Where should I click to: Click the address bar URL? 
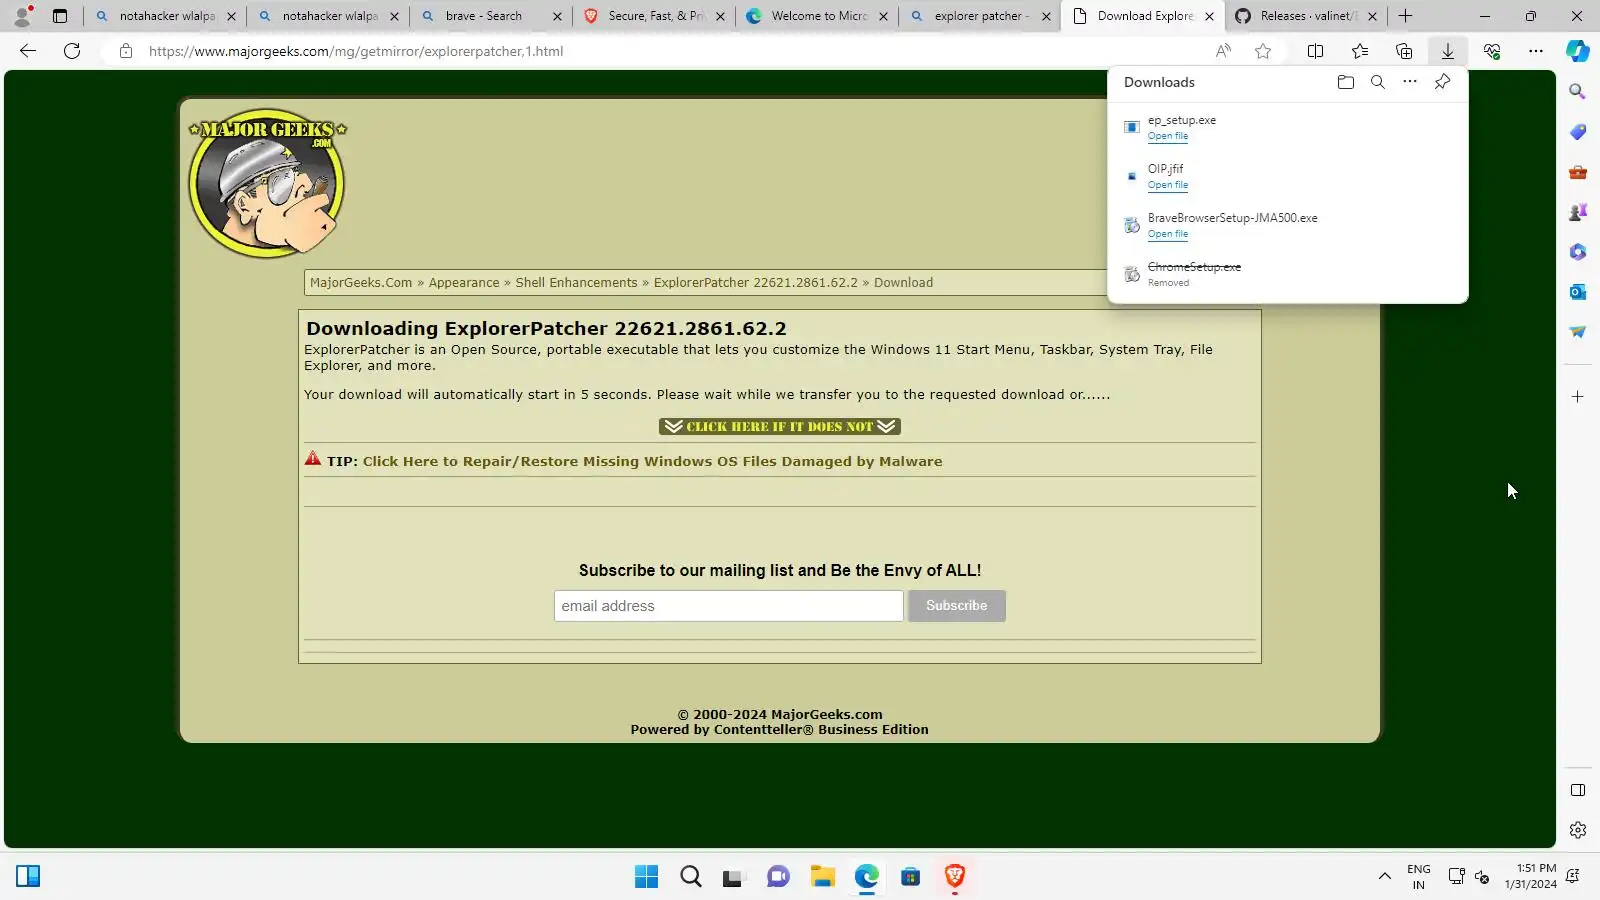[356, 51]
